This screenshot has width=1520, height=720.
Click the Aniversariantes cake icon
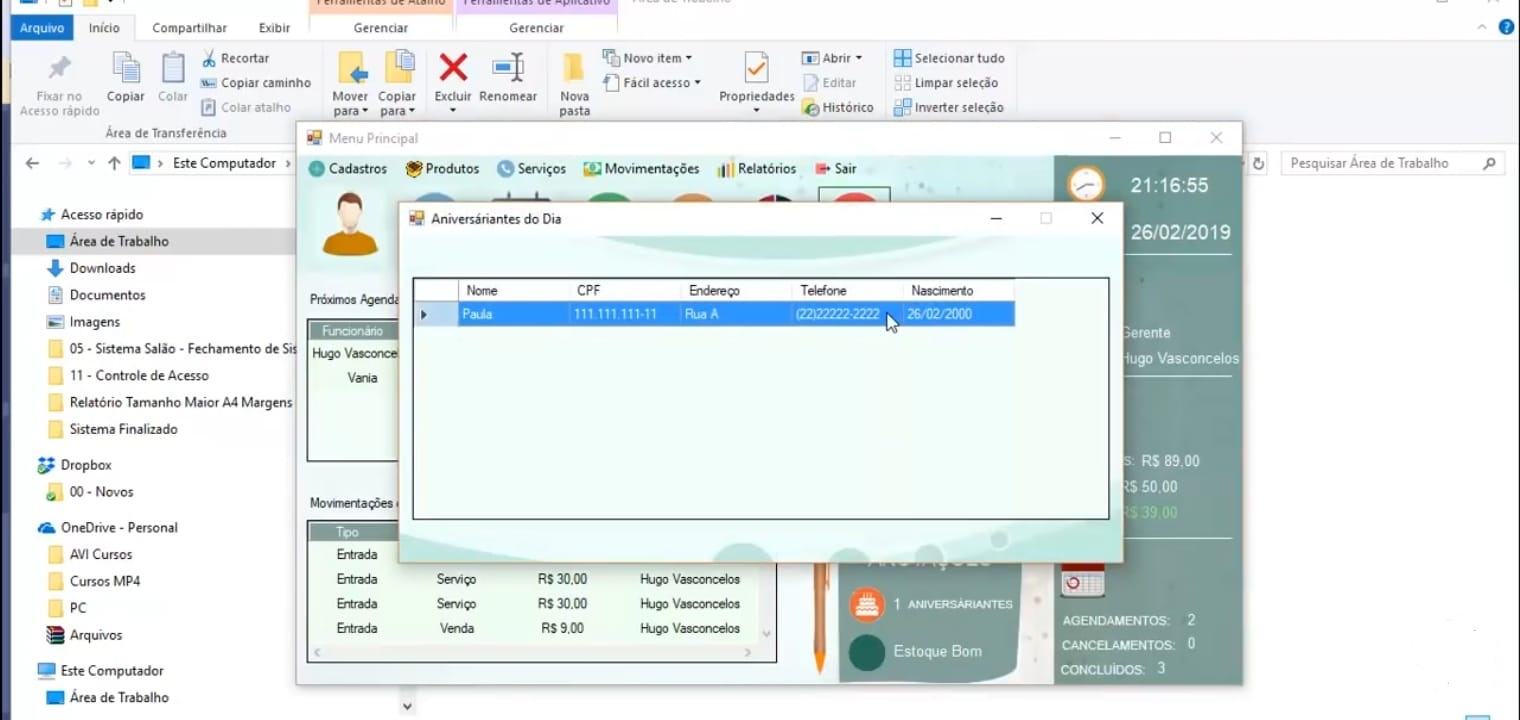point(867,604)
